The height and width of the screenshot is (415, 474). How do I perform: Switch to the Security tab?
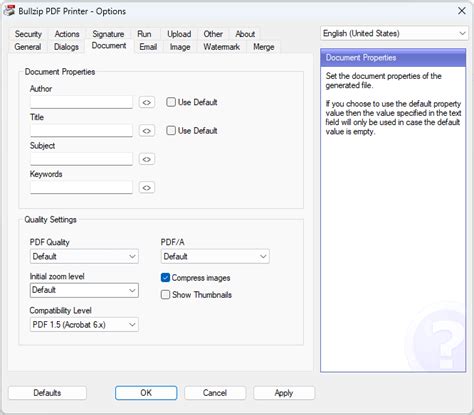coord(28,34)
